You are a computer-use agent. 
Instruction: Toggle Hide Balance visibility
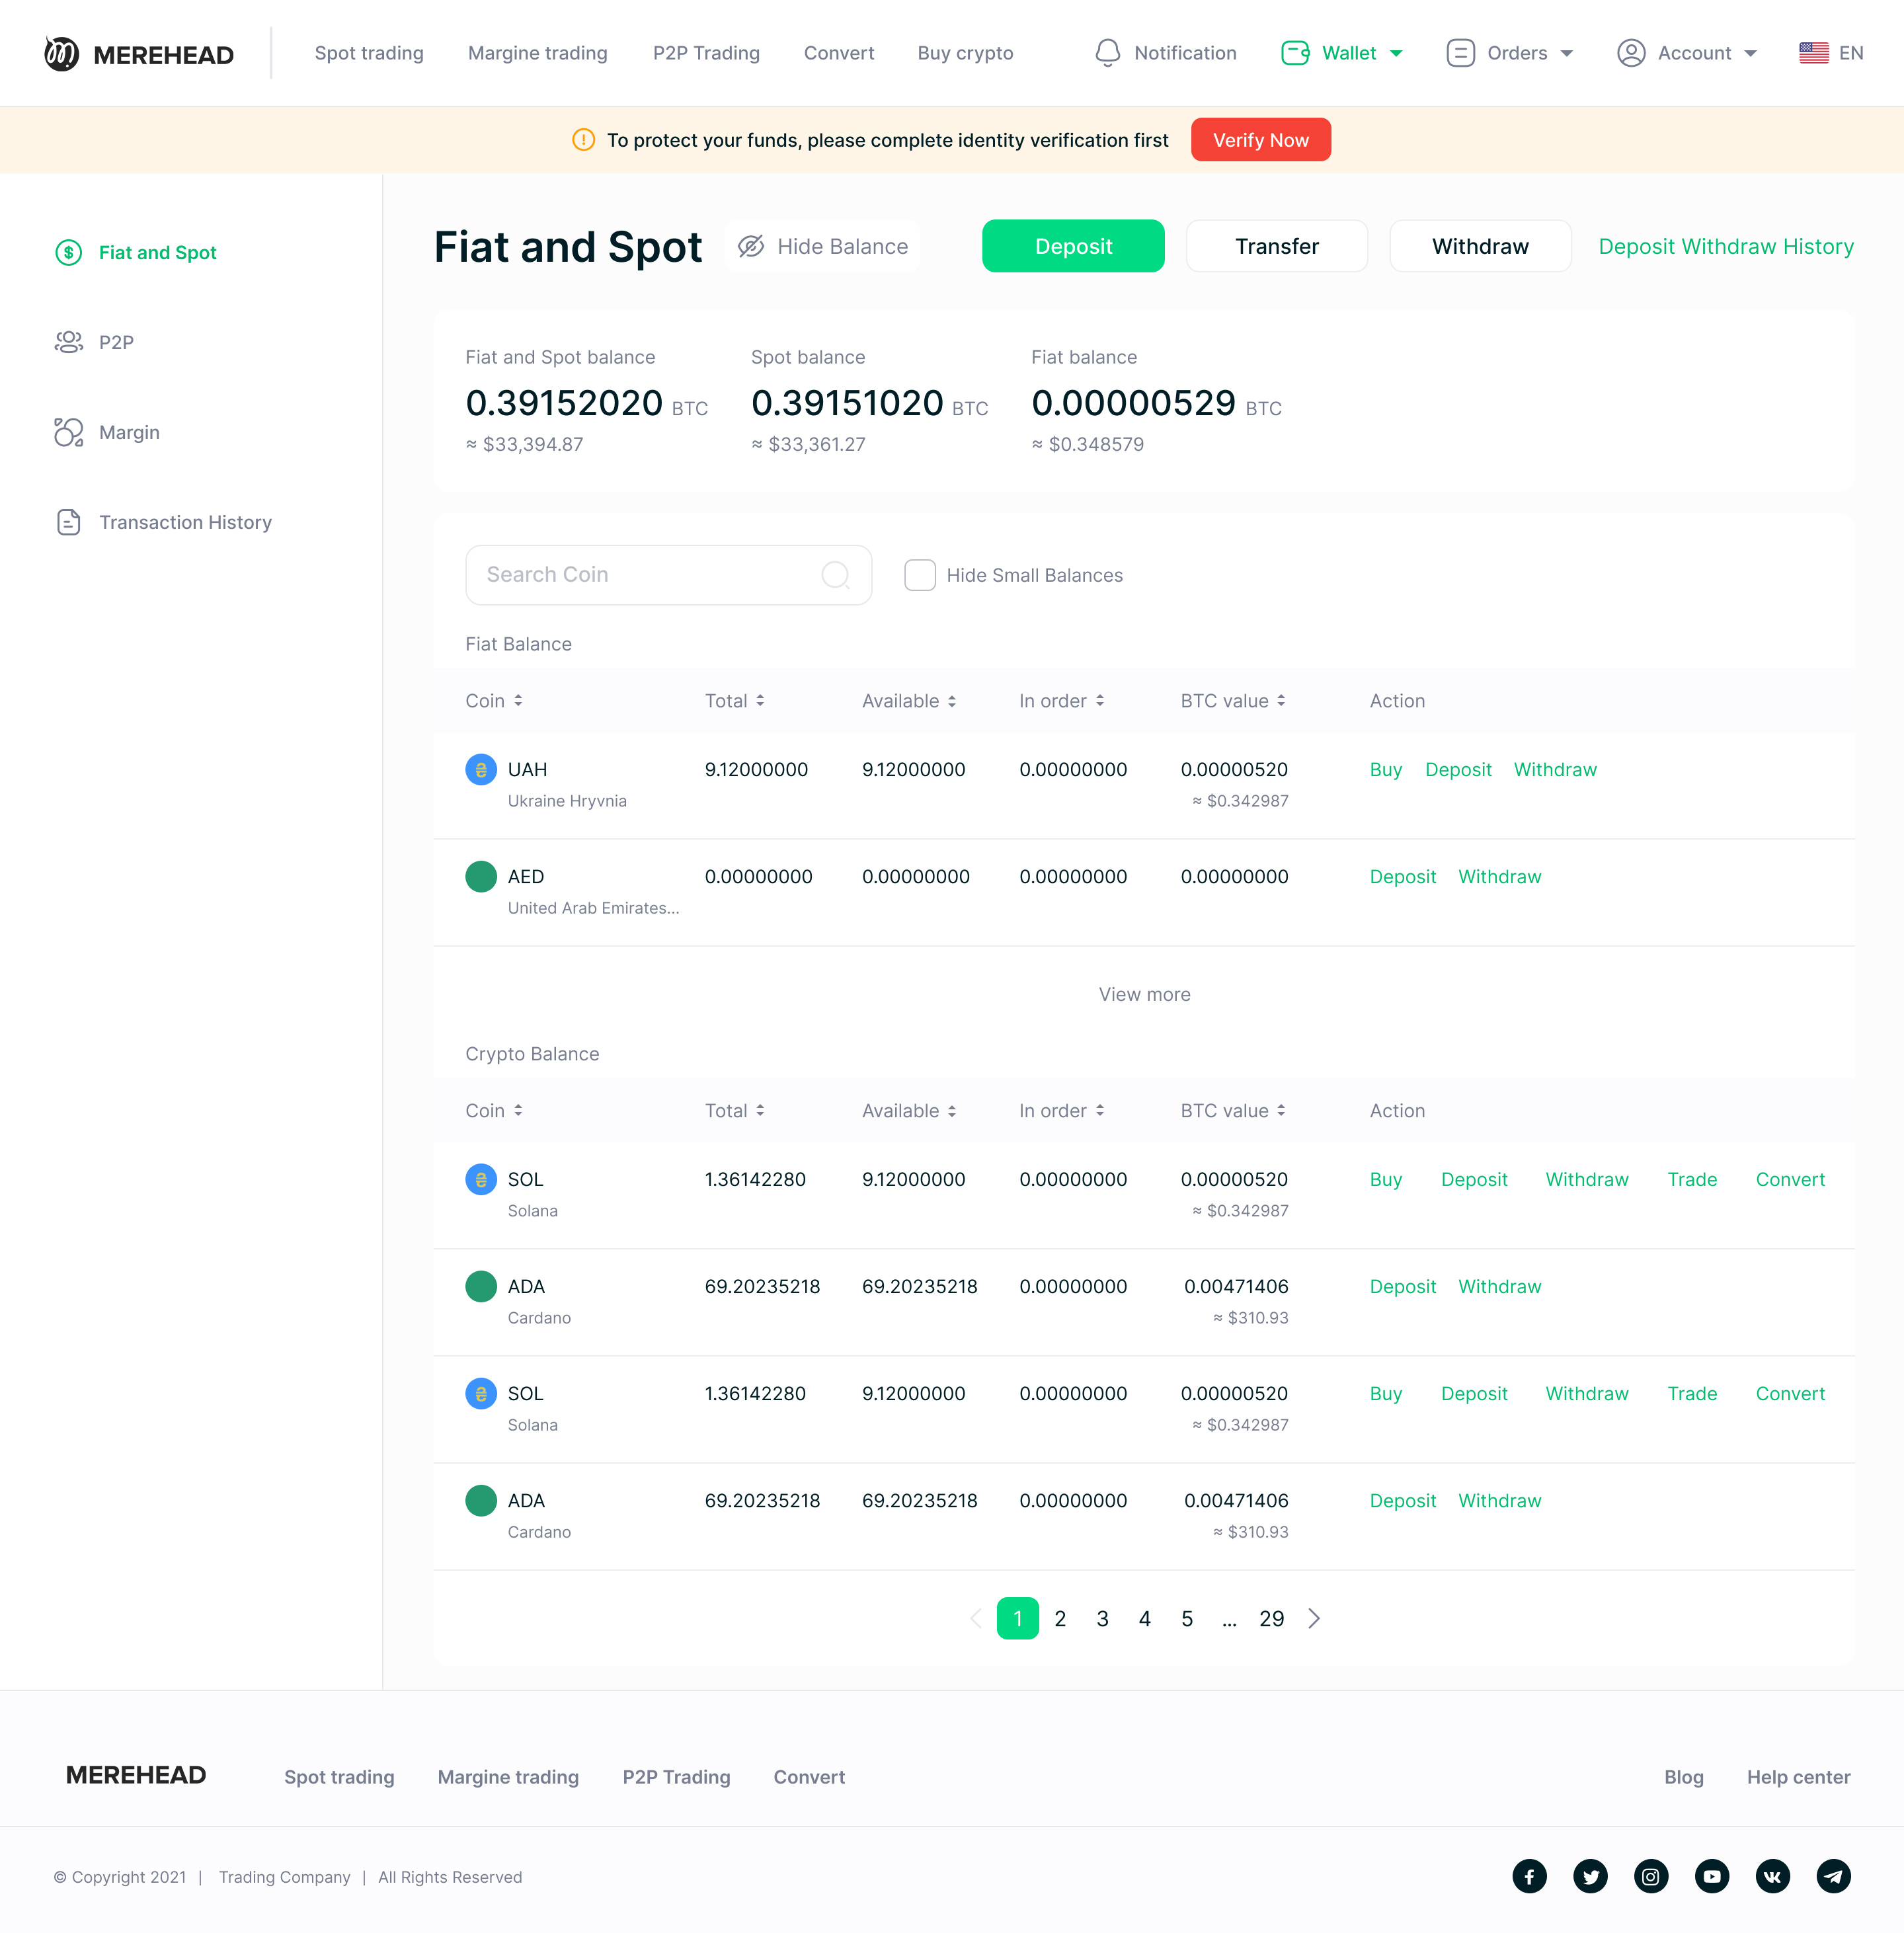click(822, 246)
